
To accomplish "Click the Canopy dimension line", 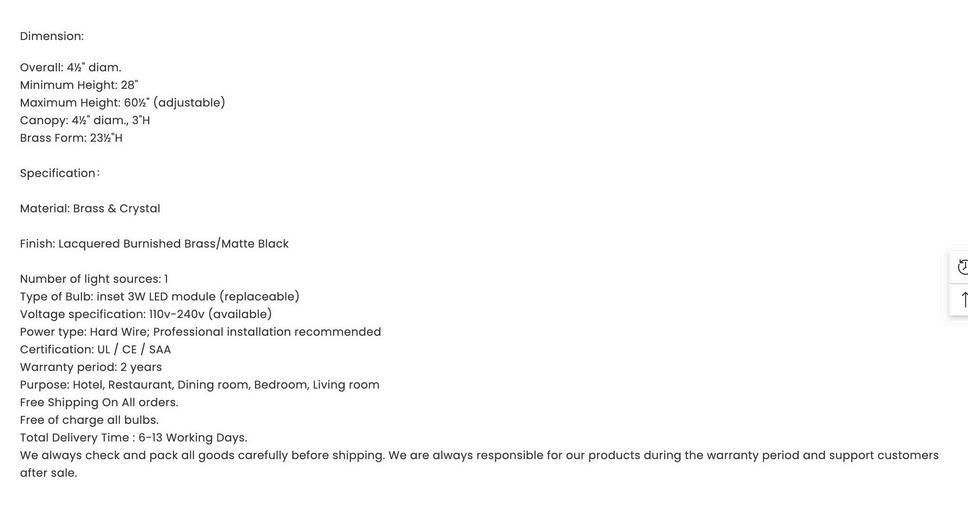I will pyautogui.click(x=85, y=120).
